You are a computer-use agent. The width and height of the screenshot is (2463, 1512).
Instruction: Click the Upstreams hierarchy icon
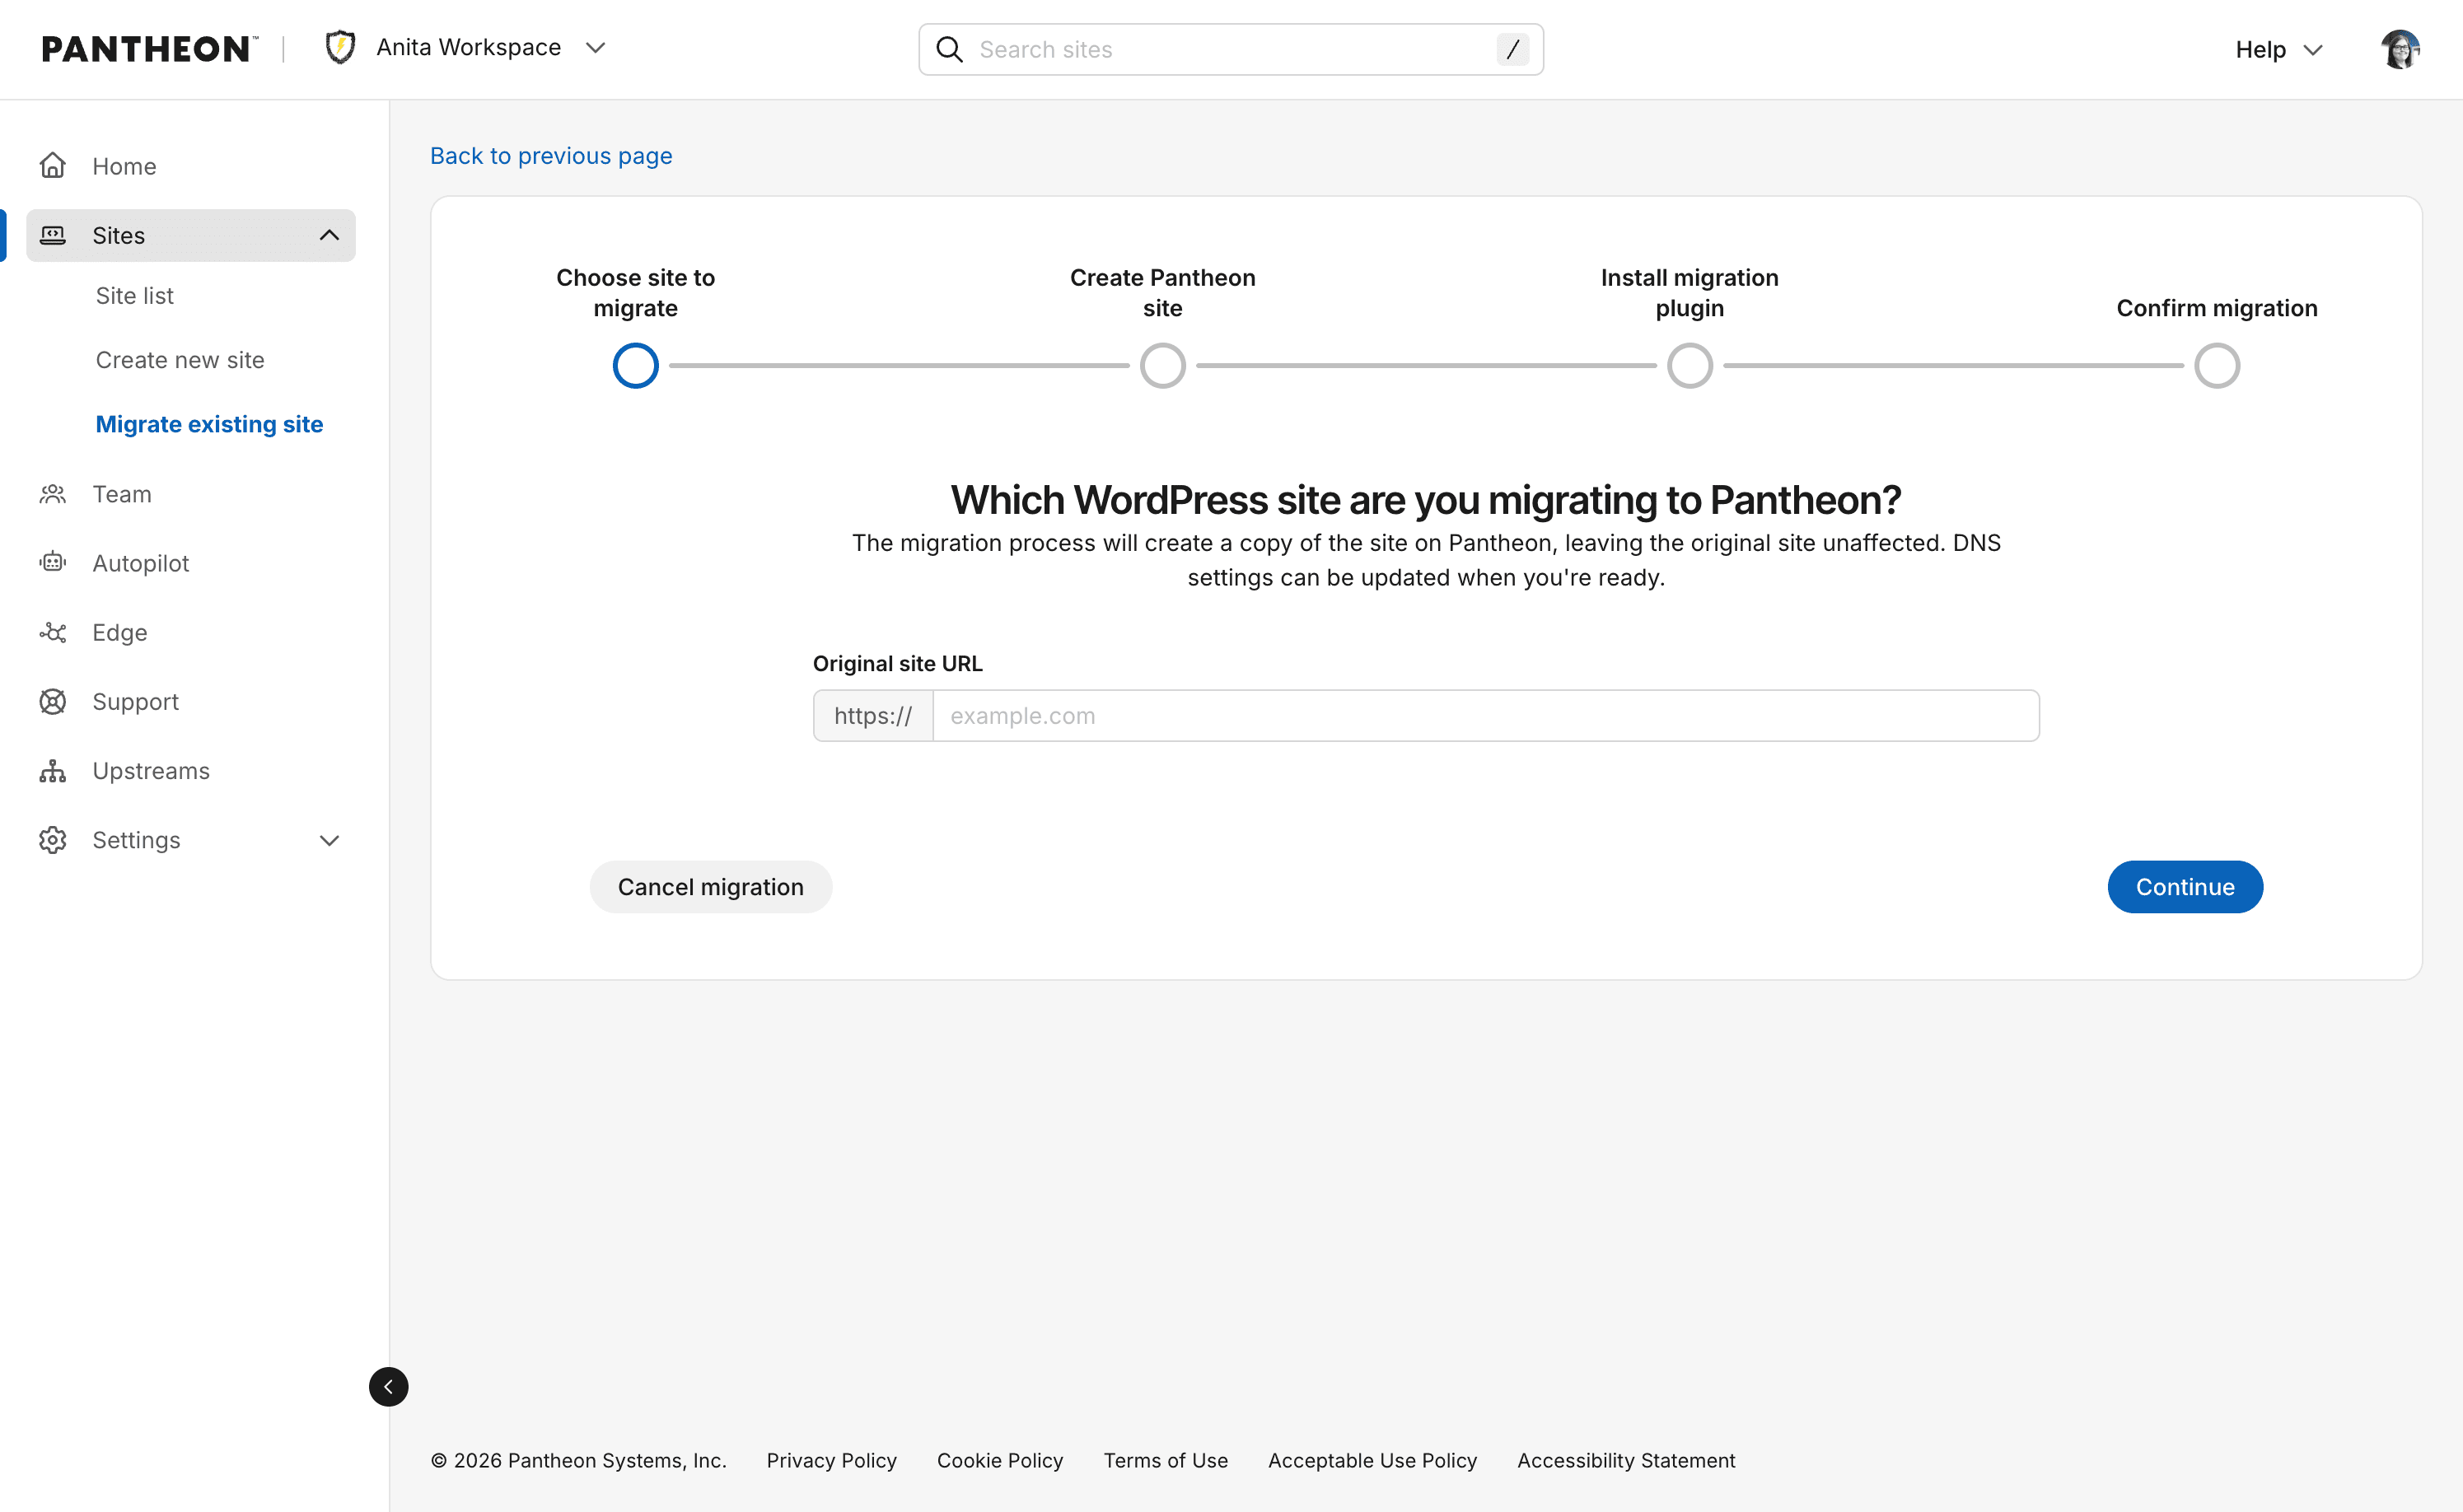[x=53, y=771]
